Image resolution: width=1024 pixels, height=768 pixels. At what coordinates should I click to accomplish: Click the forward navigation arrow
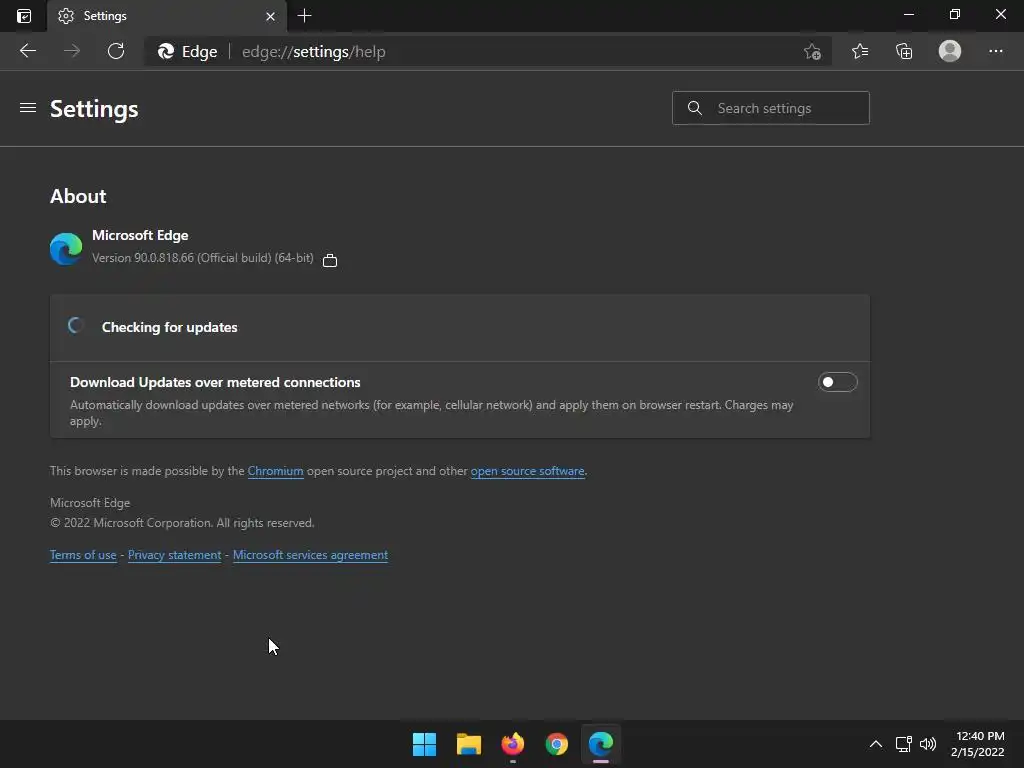72,51
